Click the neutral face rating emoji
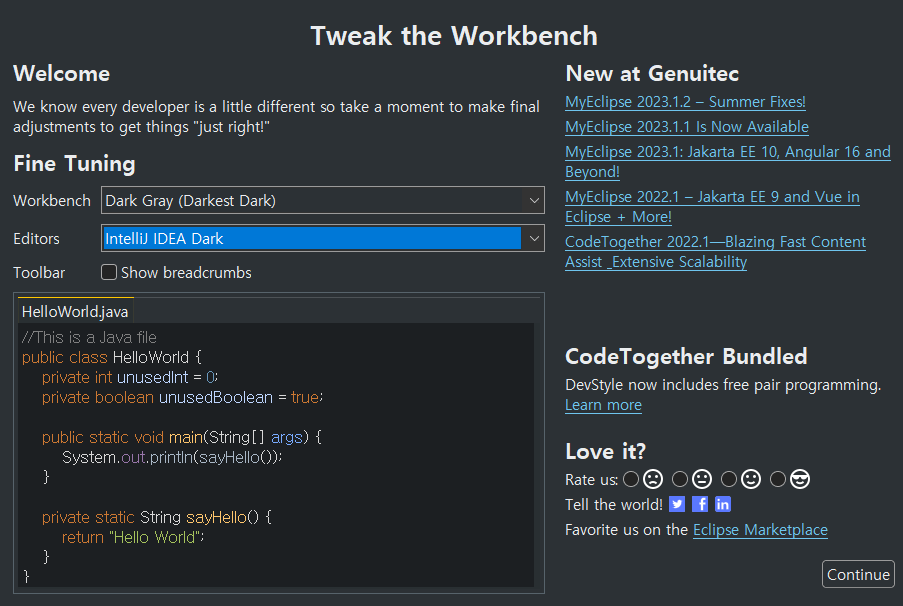The width and height of the screenshot is (903, 606). point(702,479)
